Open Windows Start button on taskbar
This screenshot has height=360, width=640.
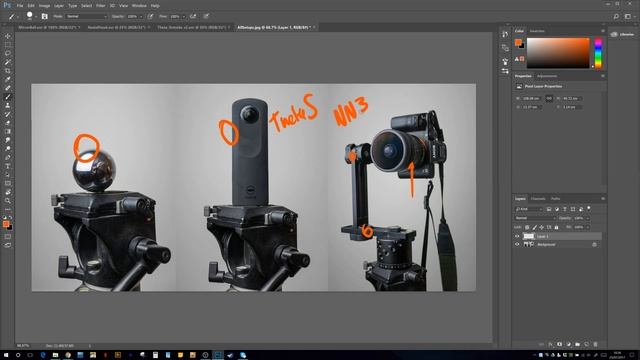click(6, 355)
